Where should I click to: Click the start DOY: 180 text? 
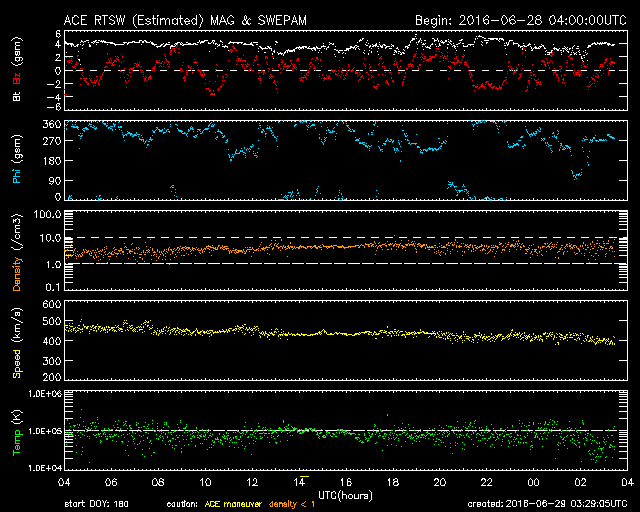click(97, 503)
